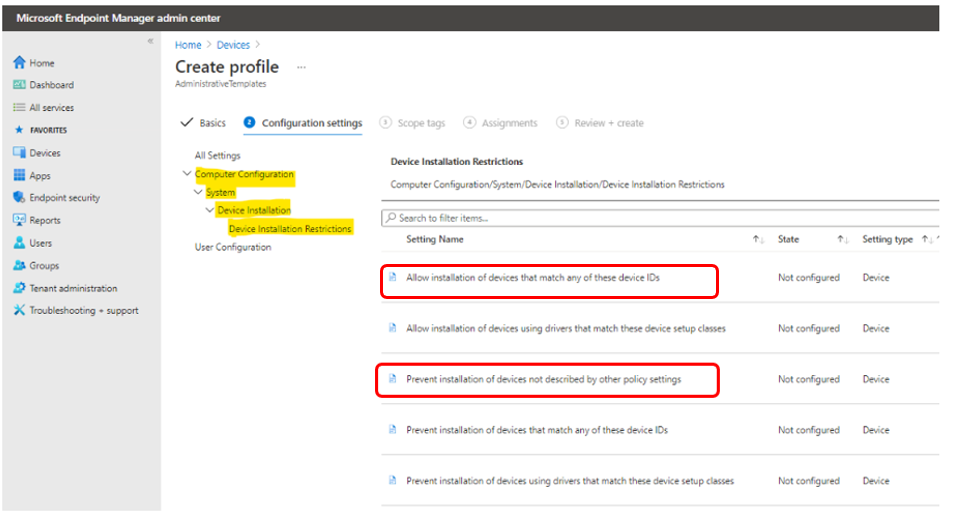The image size is (975, 518).
Task: Click the Endpoint security shield icon
Action: 19,197
